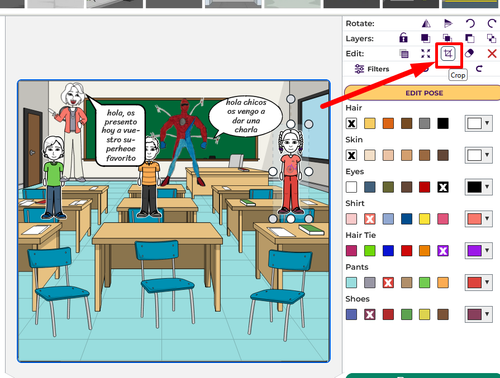Viewport: 500px width, 378px height.
Task: Click the resize-to-fit arrows icon
Action: pos(426,54)
